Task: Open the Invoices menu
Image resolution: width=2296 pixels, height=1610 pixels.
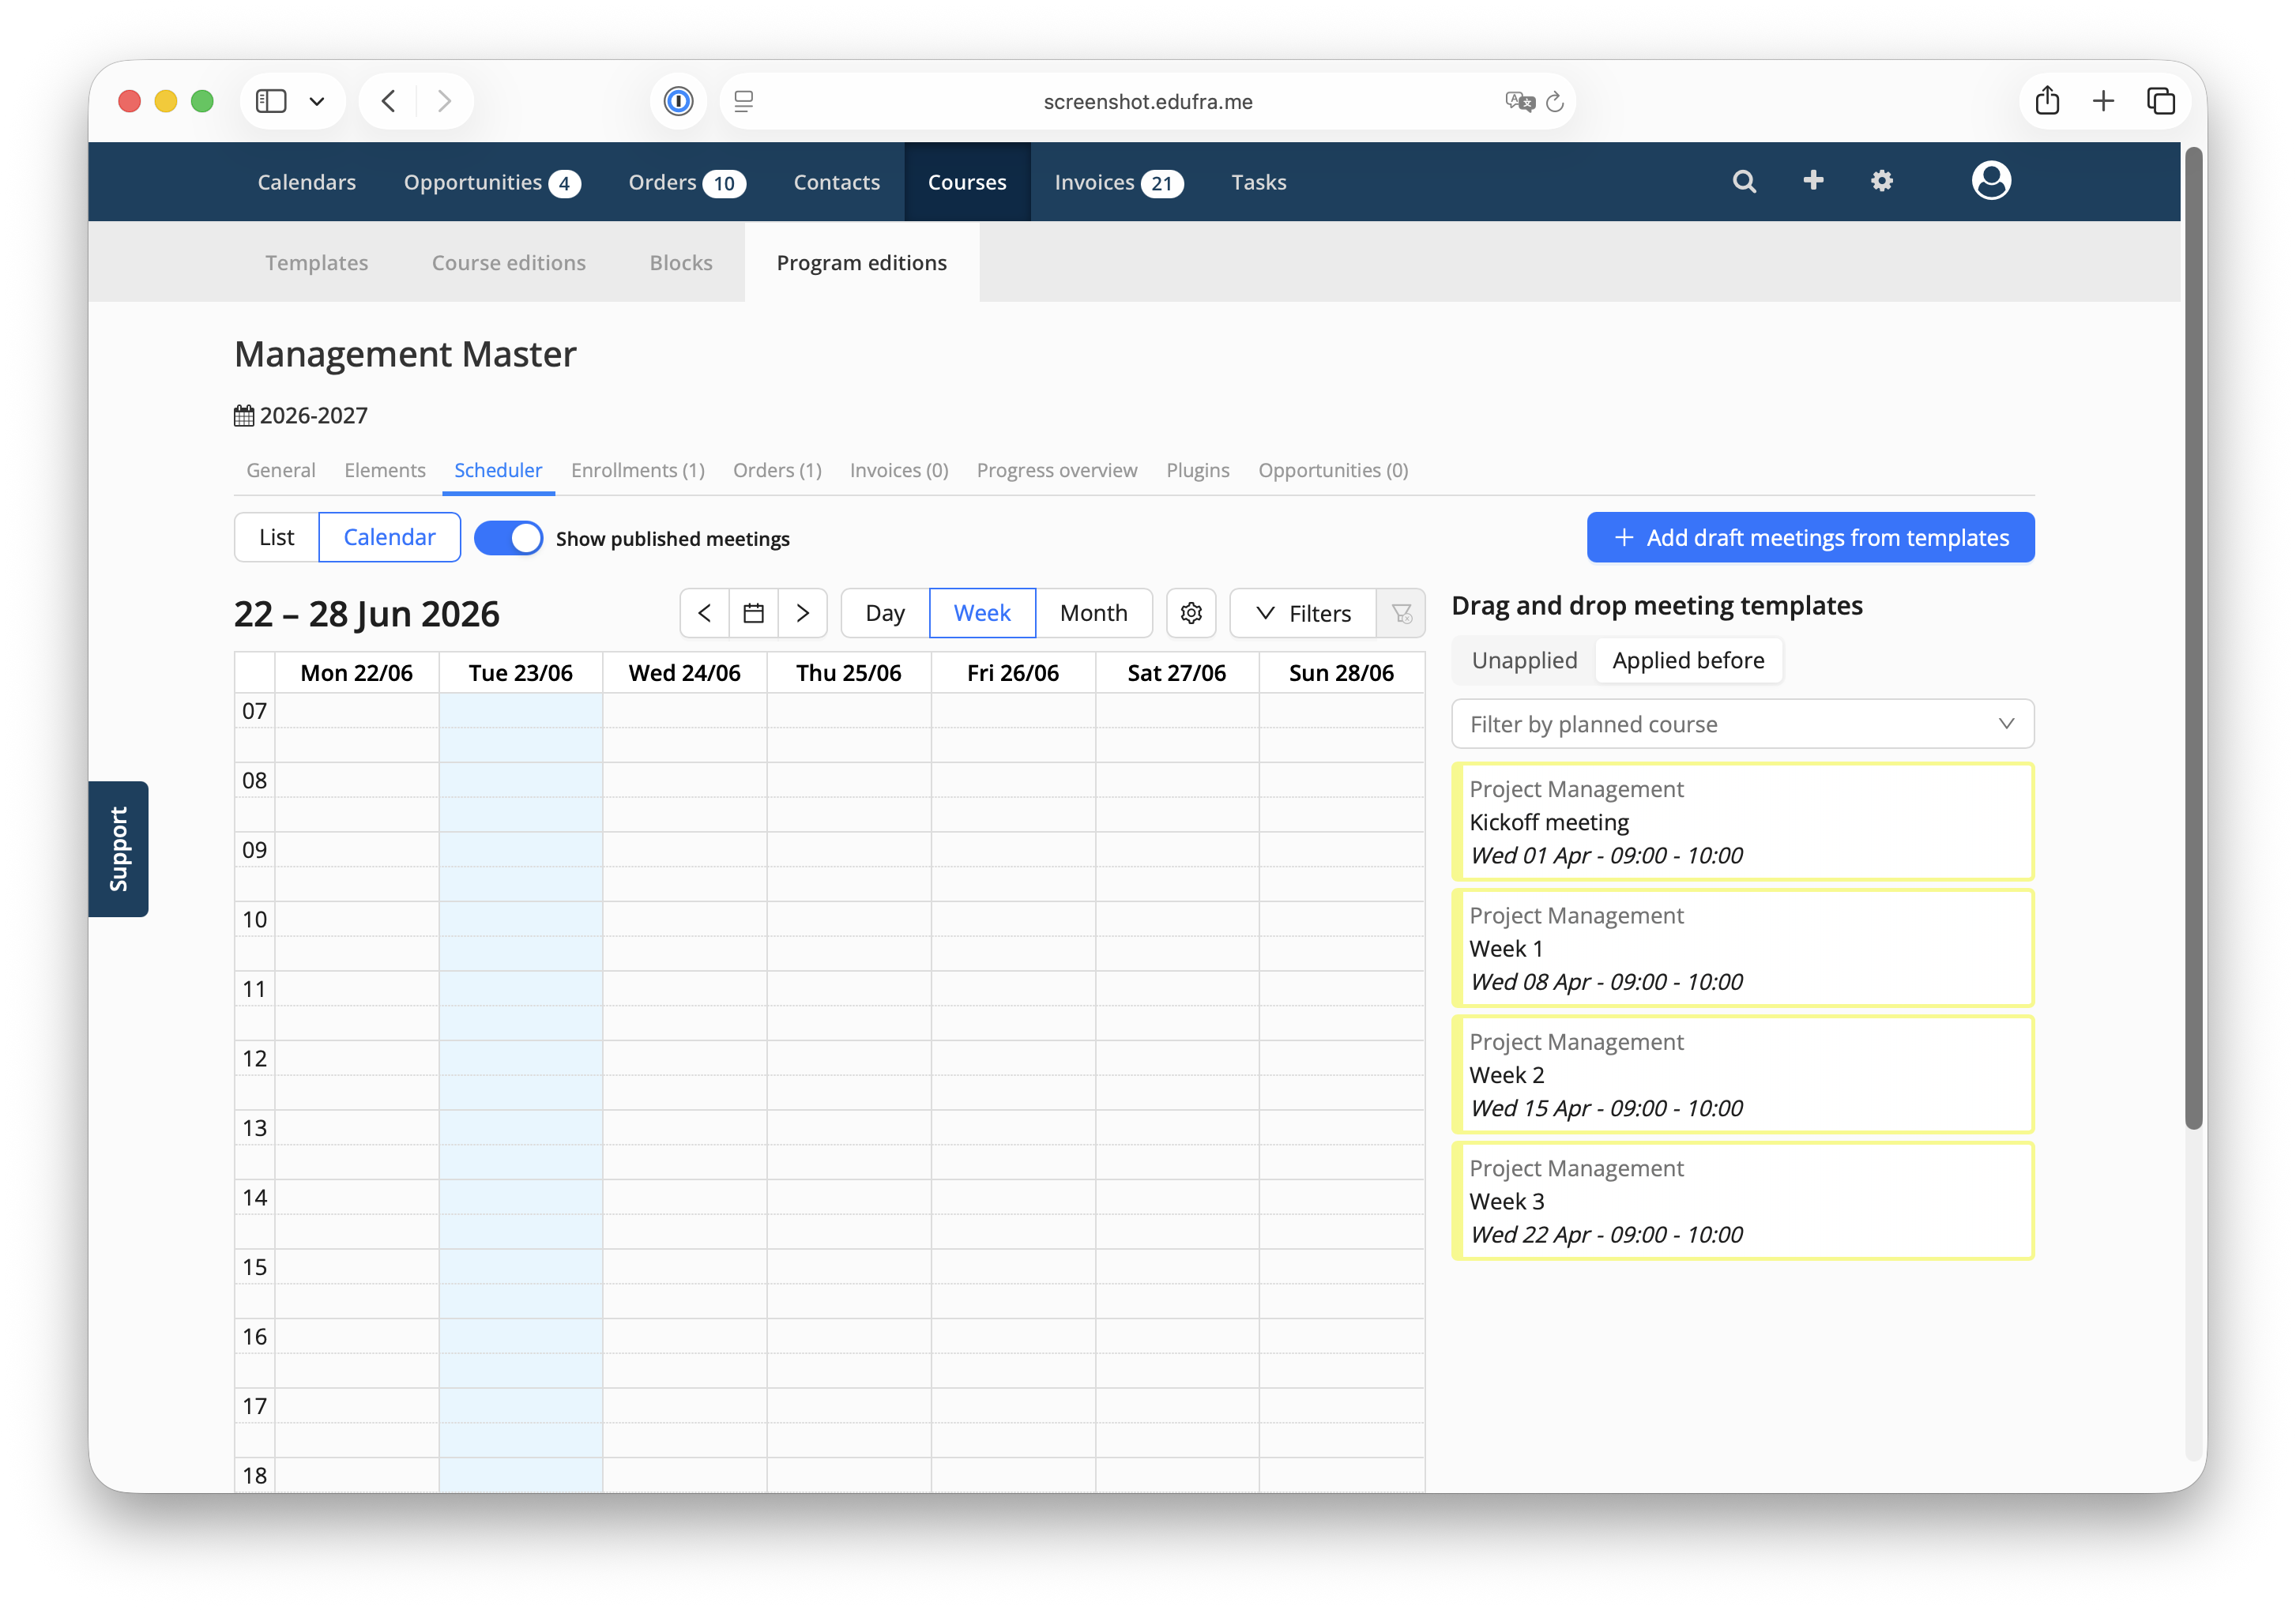Action: 1118,182
